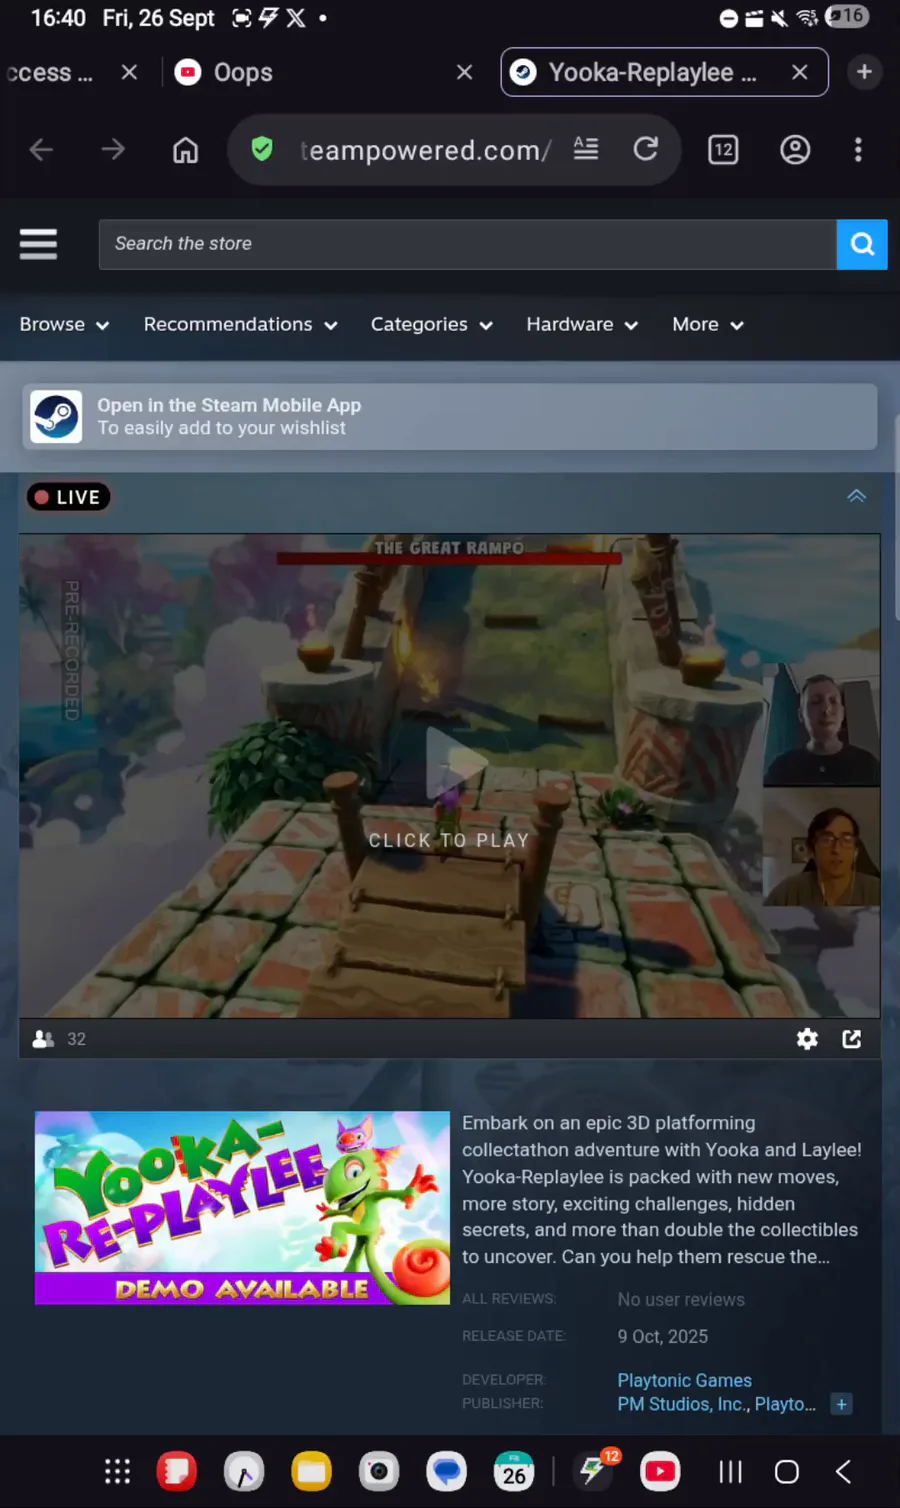Image resolution: width=900 pixels, height=1508 pixels.
Task: Launch the camera app from the dock
Action: pos(379,1472)
